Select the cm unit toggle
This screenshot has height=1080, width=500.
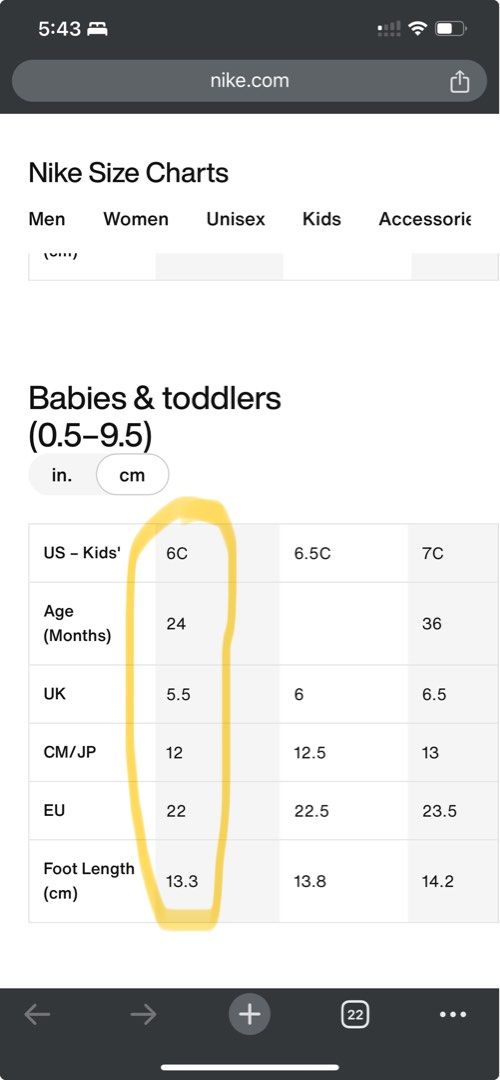(132, 475)
